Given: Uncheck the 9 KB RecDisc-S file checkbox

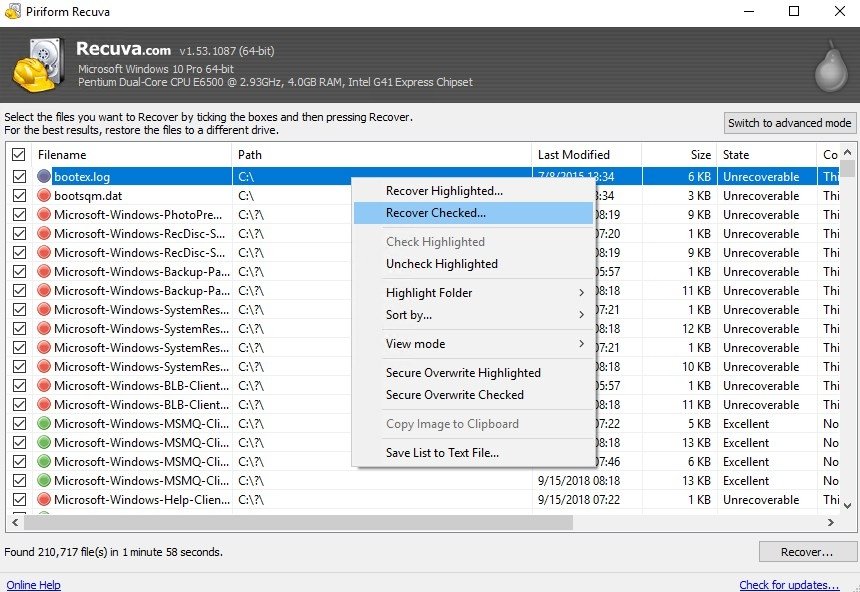Looking at the screenshot, I should pyautogui.click(x=19, y=252).
